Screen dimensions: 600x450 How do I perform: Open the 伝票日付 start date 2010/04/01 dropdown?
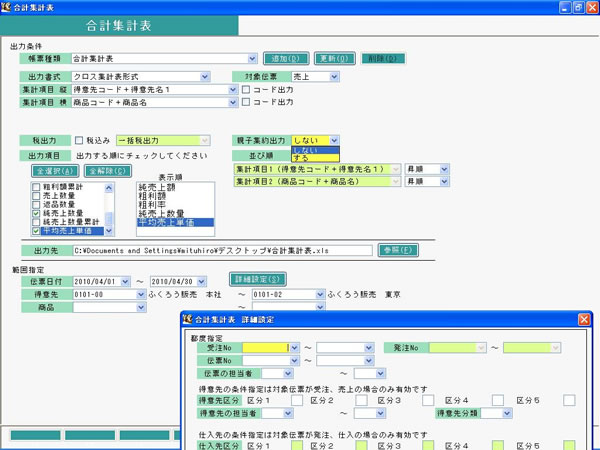coord(125,282)
